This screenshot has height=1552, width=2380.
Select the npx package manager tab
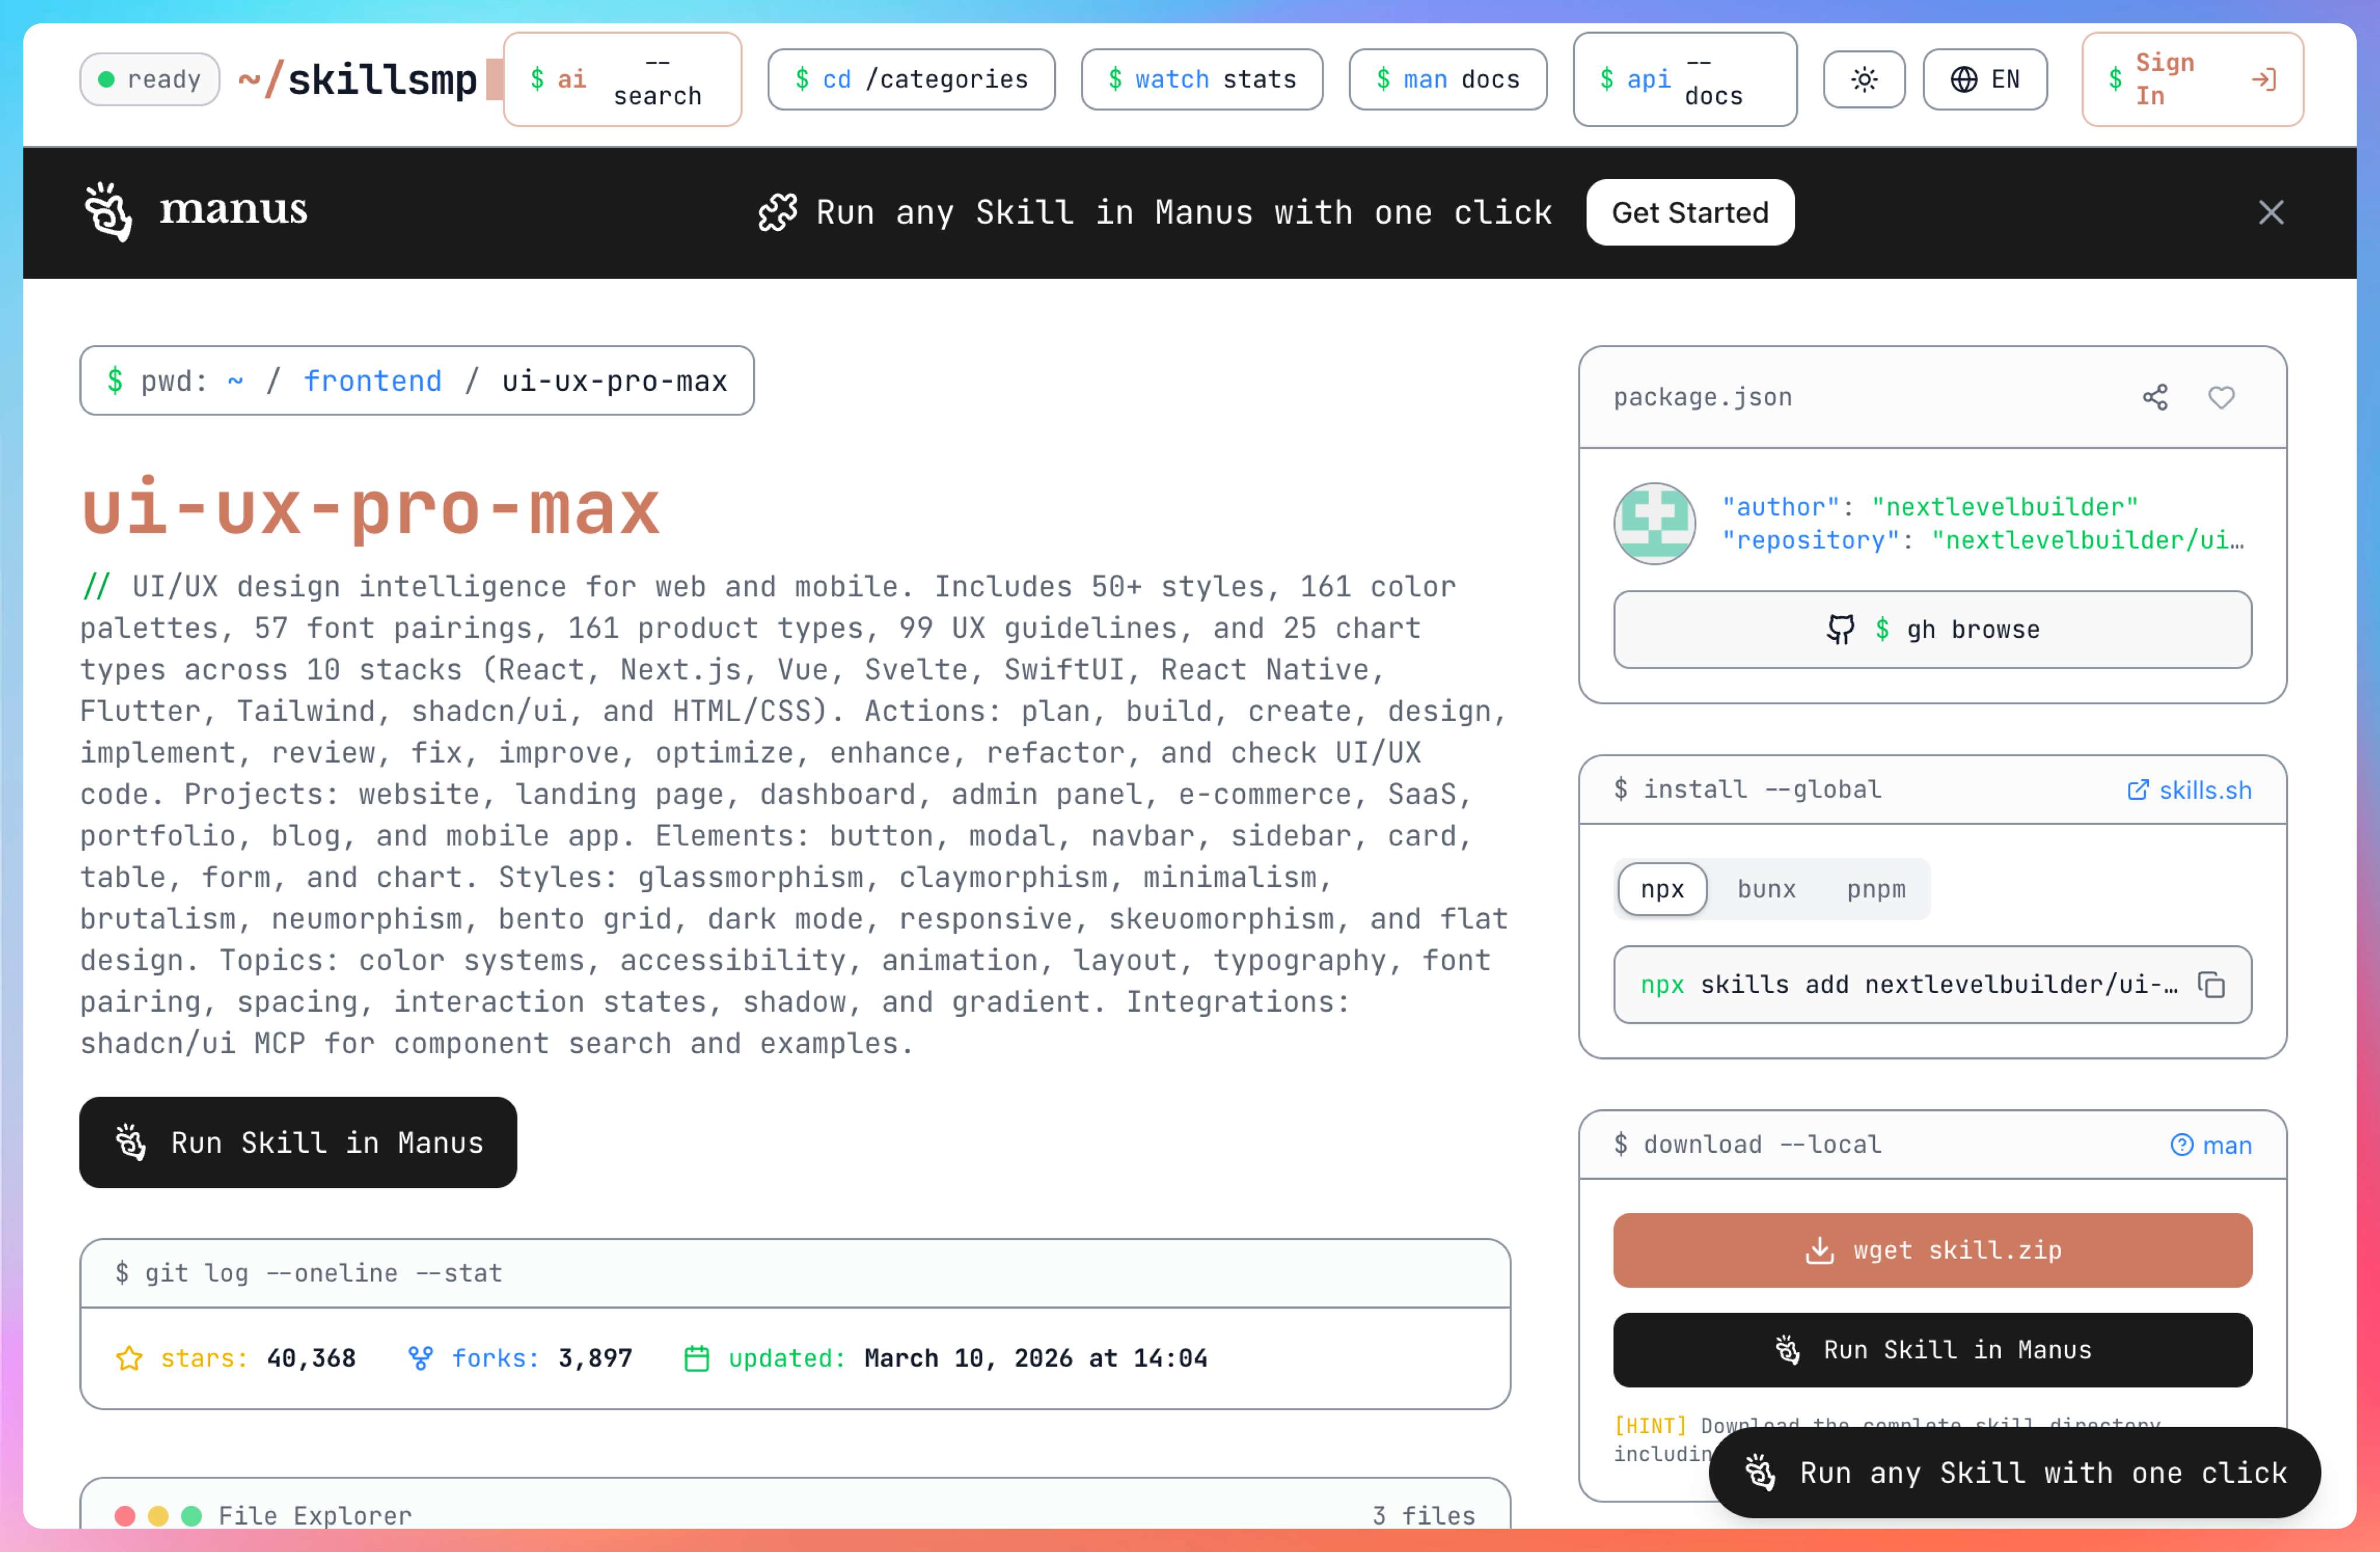[x=1661, y=888]
